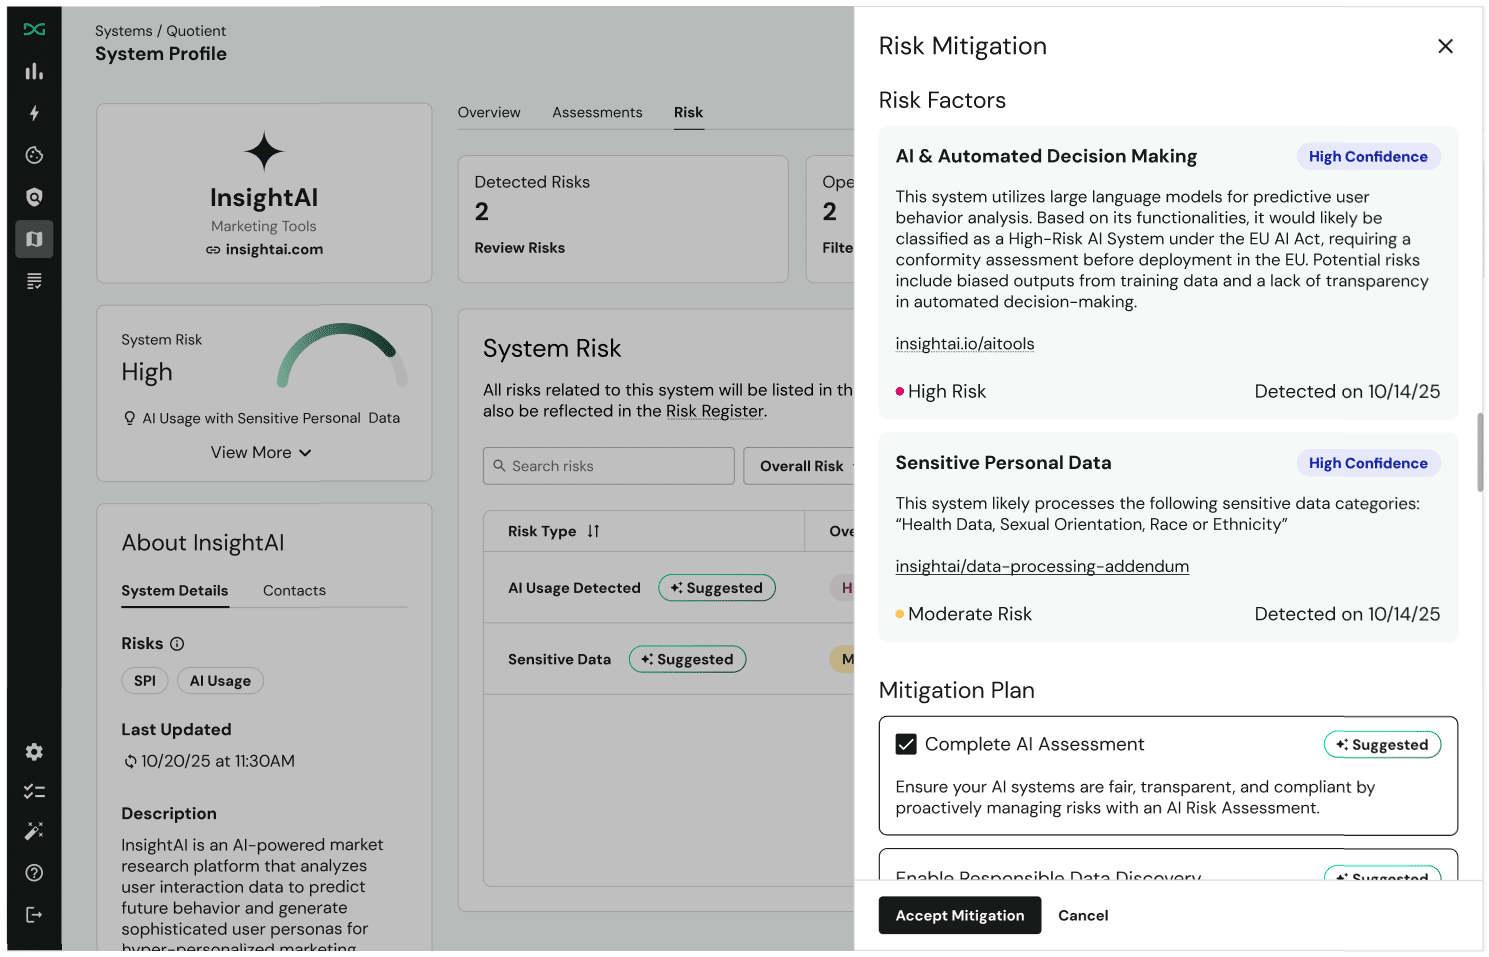The image size is (1489, 957).
Task: Expand View More under System Risk
Action: click(261, 453)
